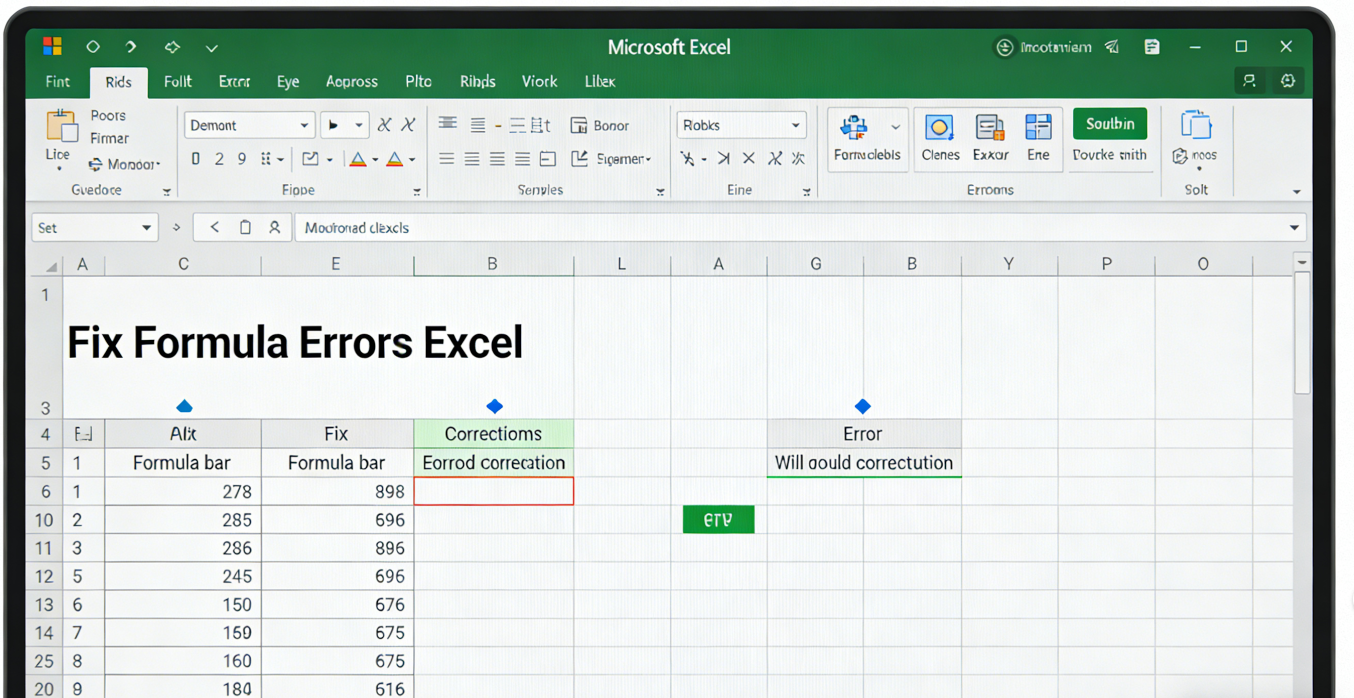Click the forward chevron in title bar
Image resolution: width=1354 pixels, height=698 pixels.
(x=131, y=47)
